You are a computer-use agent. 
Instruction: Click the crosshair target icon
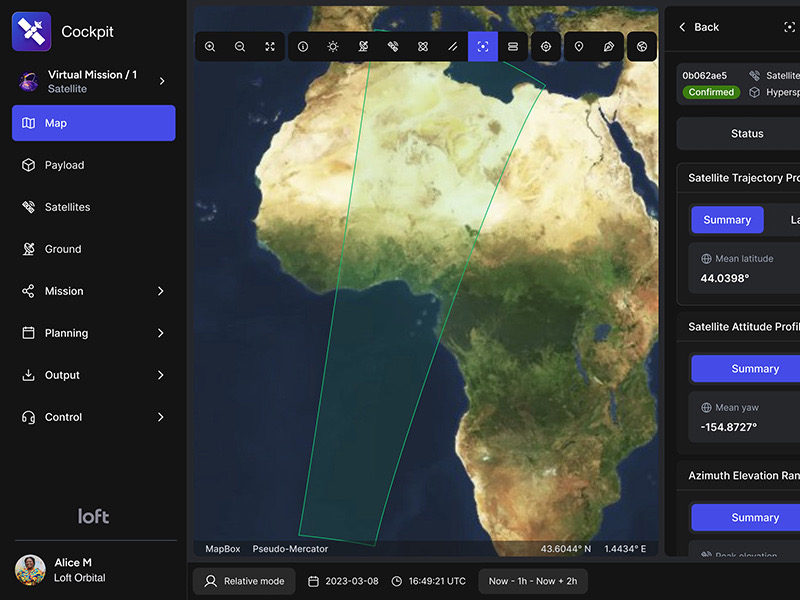pos(545,47)
